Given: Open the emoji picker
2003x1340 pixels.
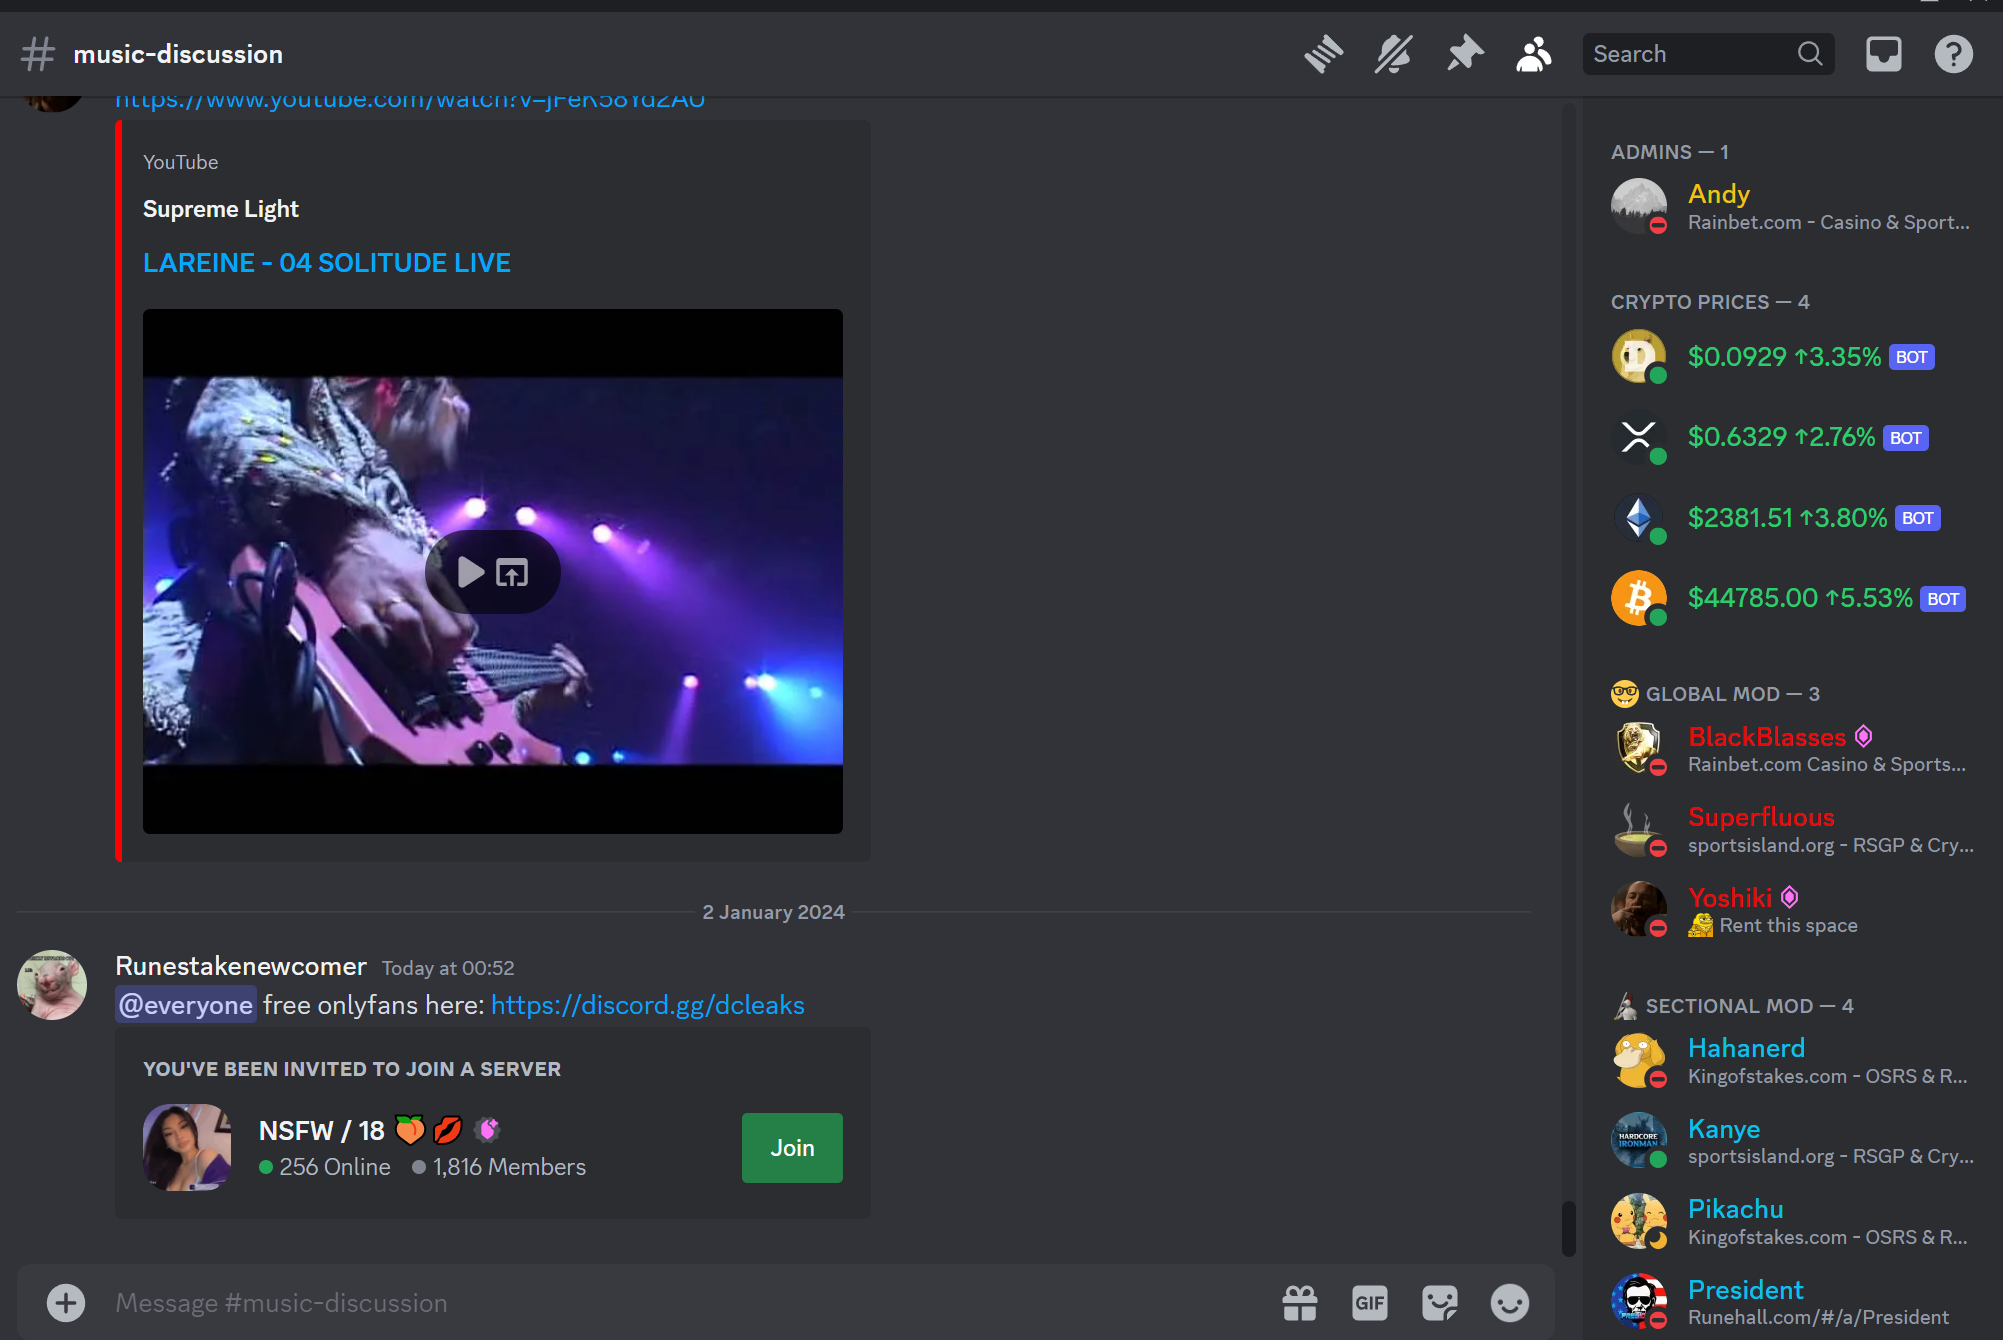Looking at the screenshot, I should 1509,1302.
